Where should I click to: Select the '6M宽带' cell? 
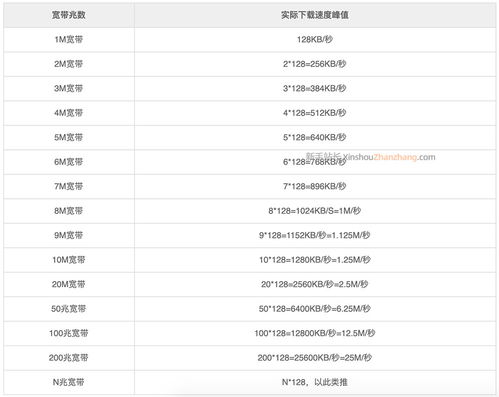[69, 162]
